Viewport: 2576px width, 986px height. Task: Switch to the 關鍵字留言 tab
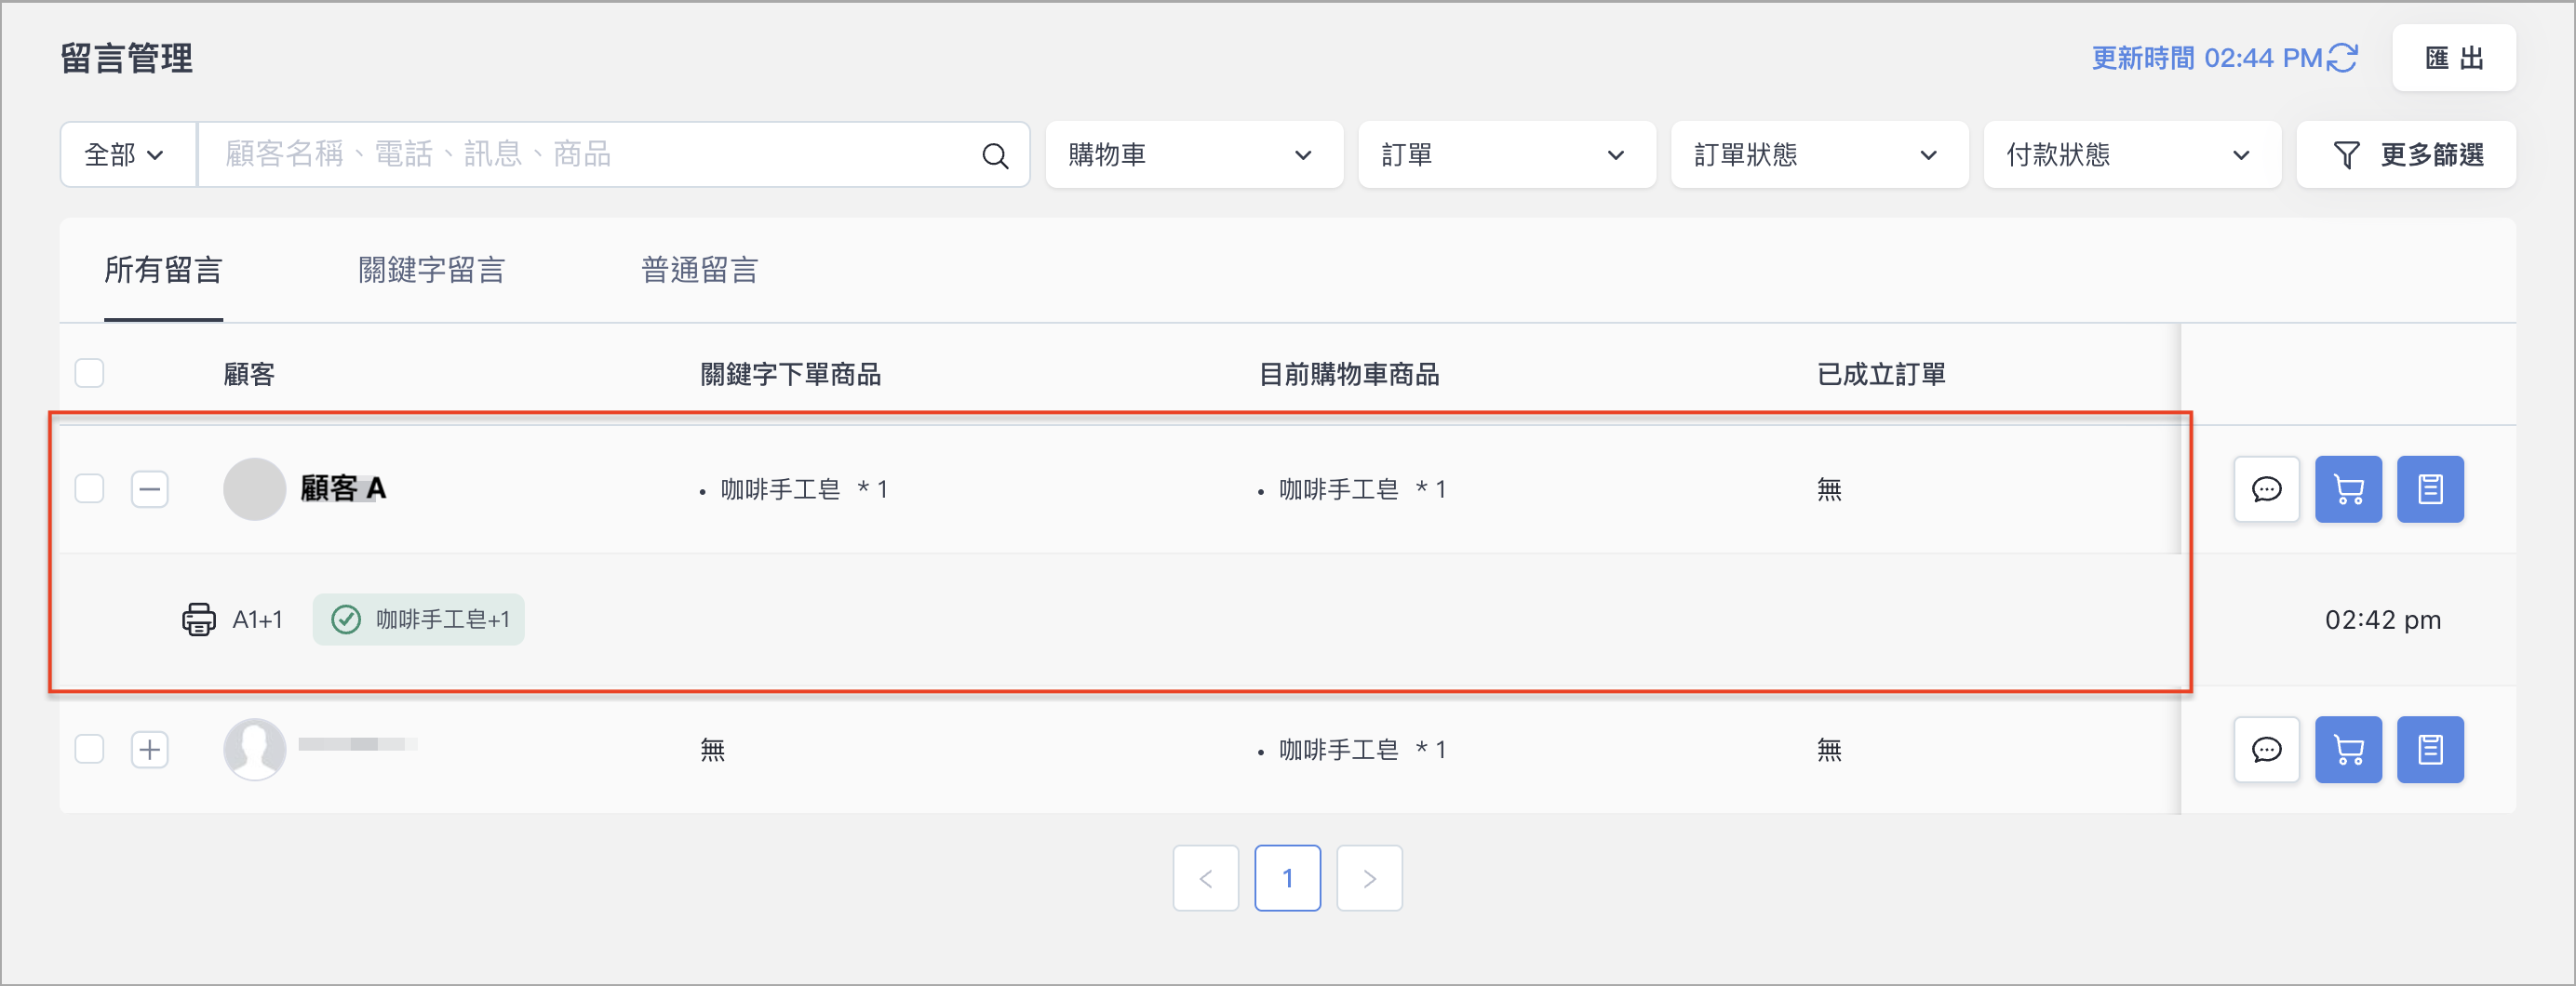point(431,270)
